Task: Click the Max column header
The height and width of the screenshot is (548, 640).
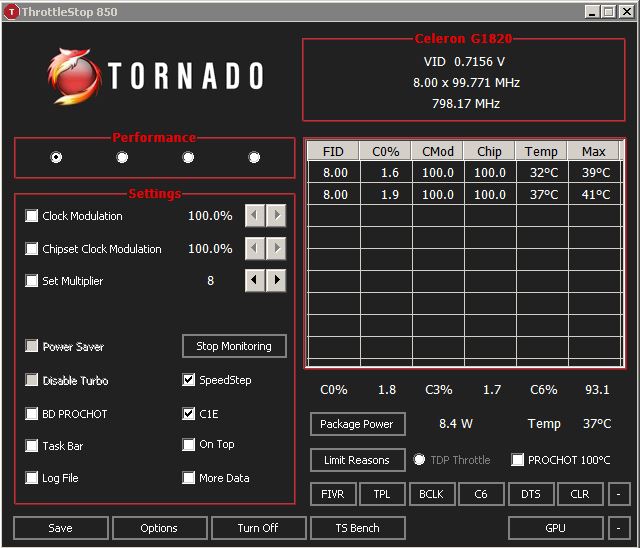Action: [x=593, y=151]
